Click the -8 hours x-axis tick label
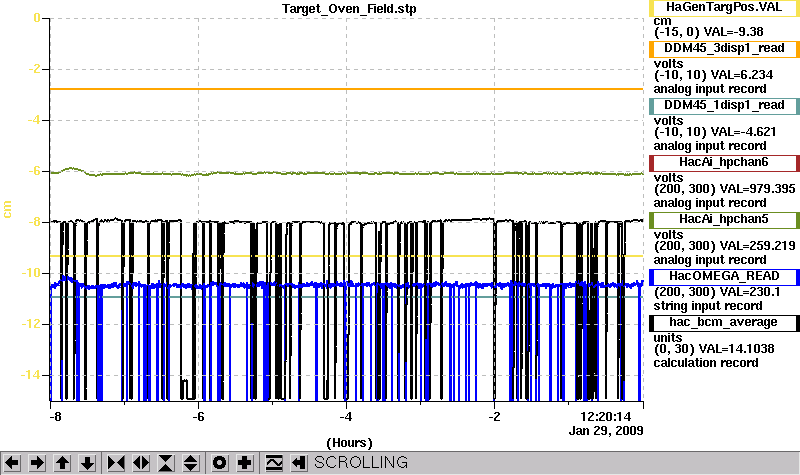The width and height of the screenshot is (800, 475). [55, 417]
